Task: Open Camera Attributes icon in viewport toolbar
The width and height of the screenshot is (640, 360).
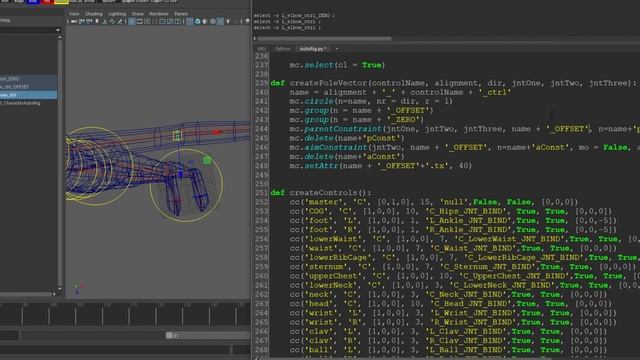Action: [89, 21]
